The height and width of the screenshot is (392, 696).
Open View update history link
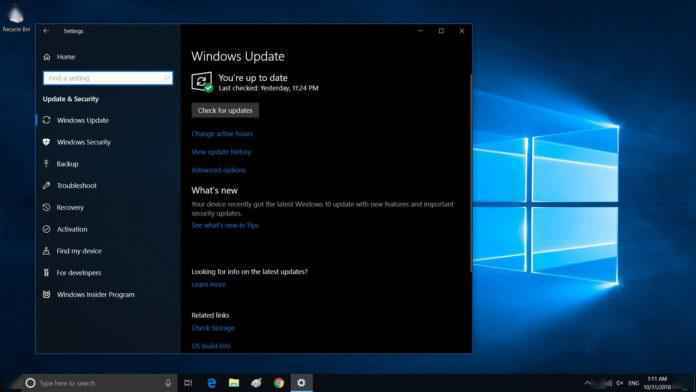(221, 152)
